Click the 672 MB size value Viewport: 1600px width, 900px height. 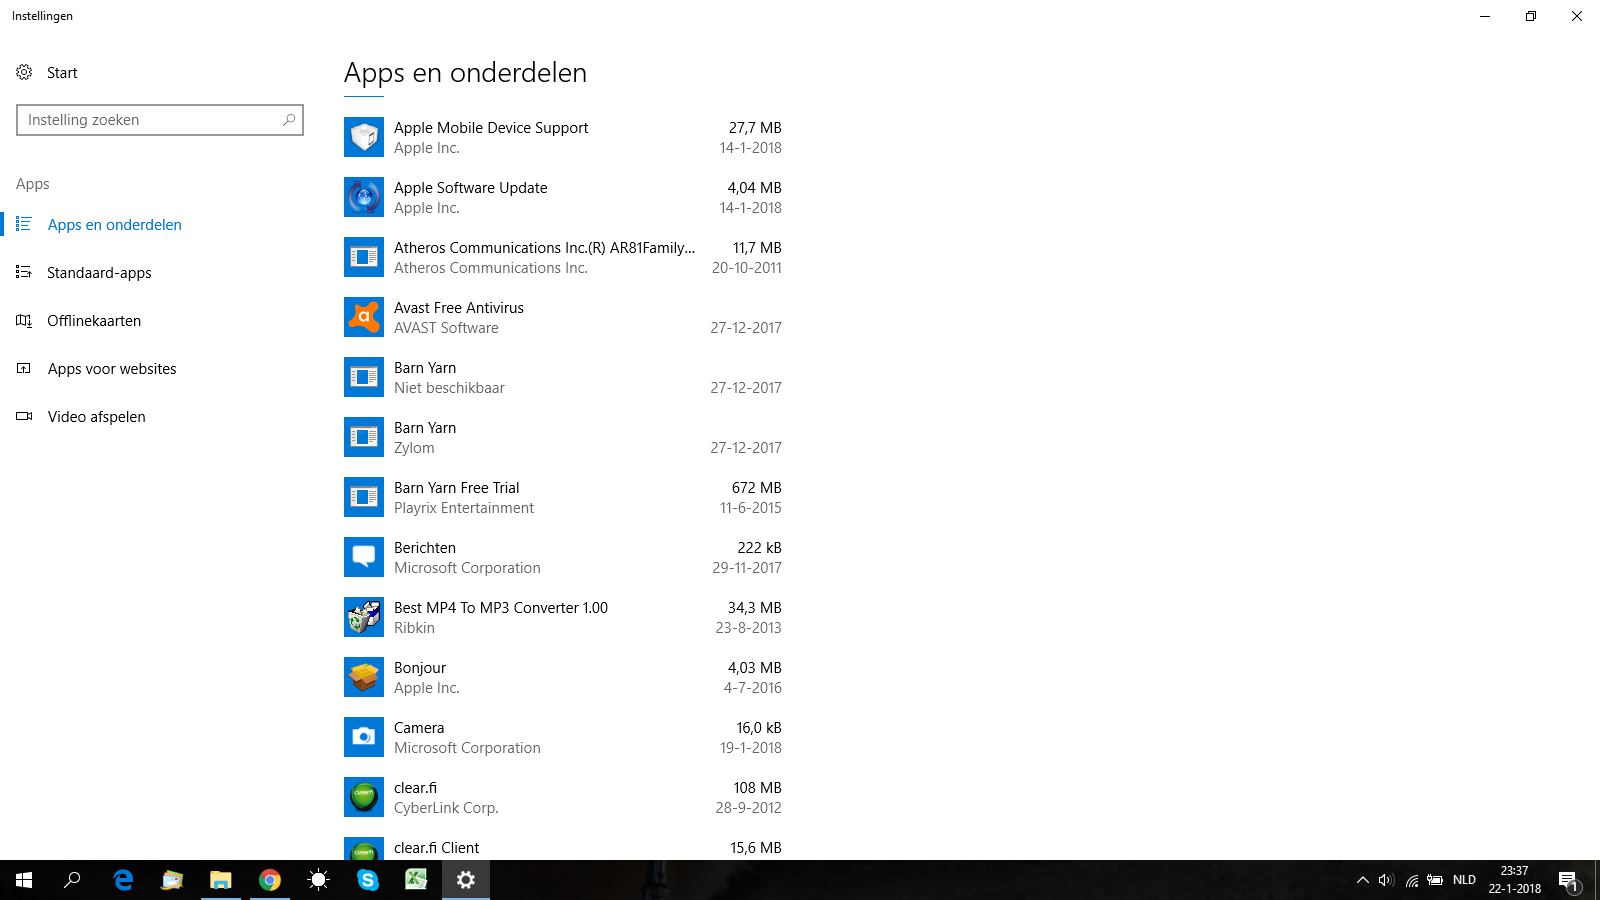point(756,488)
